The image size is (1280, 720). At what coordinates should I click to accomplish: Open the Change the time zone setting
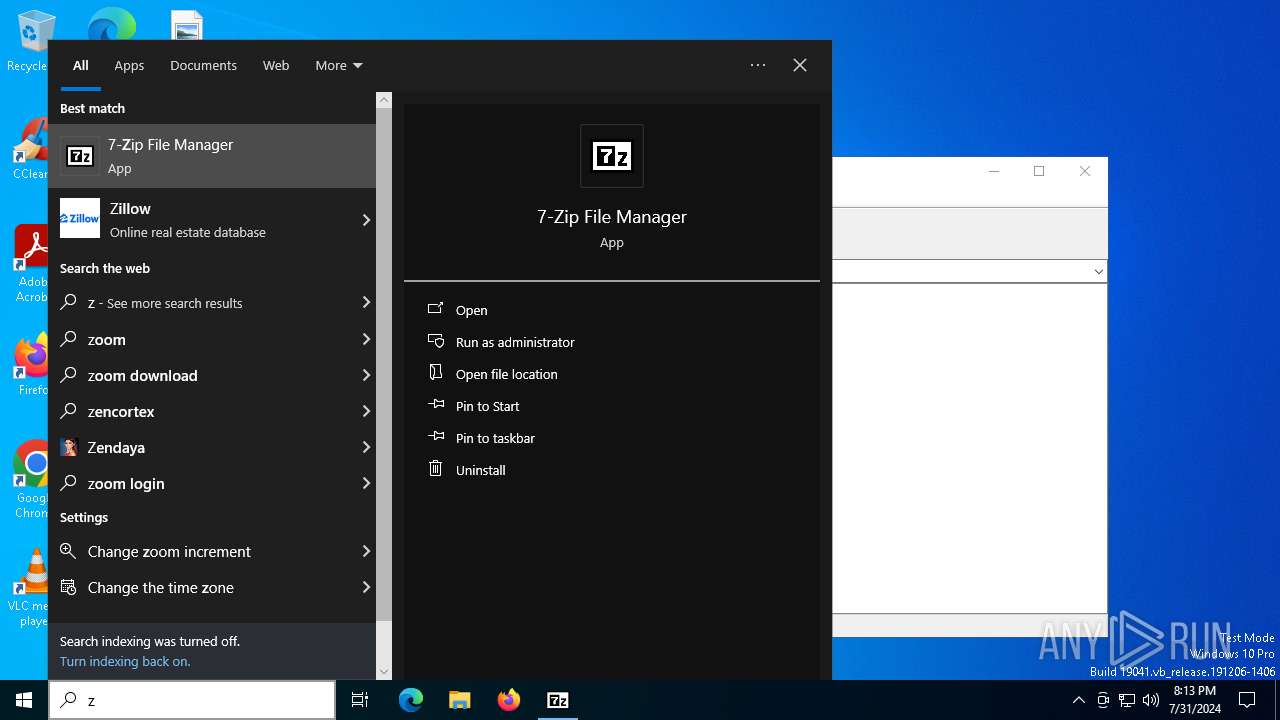pyautogui.click(x=205, y=587)
